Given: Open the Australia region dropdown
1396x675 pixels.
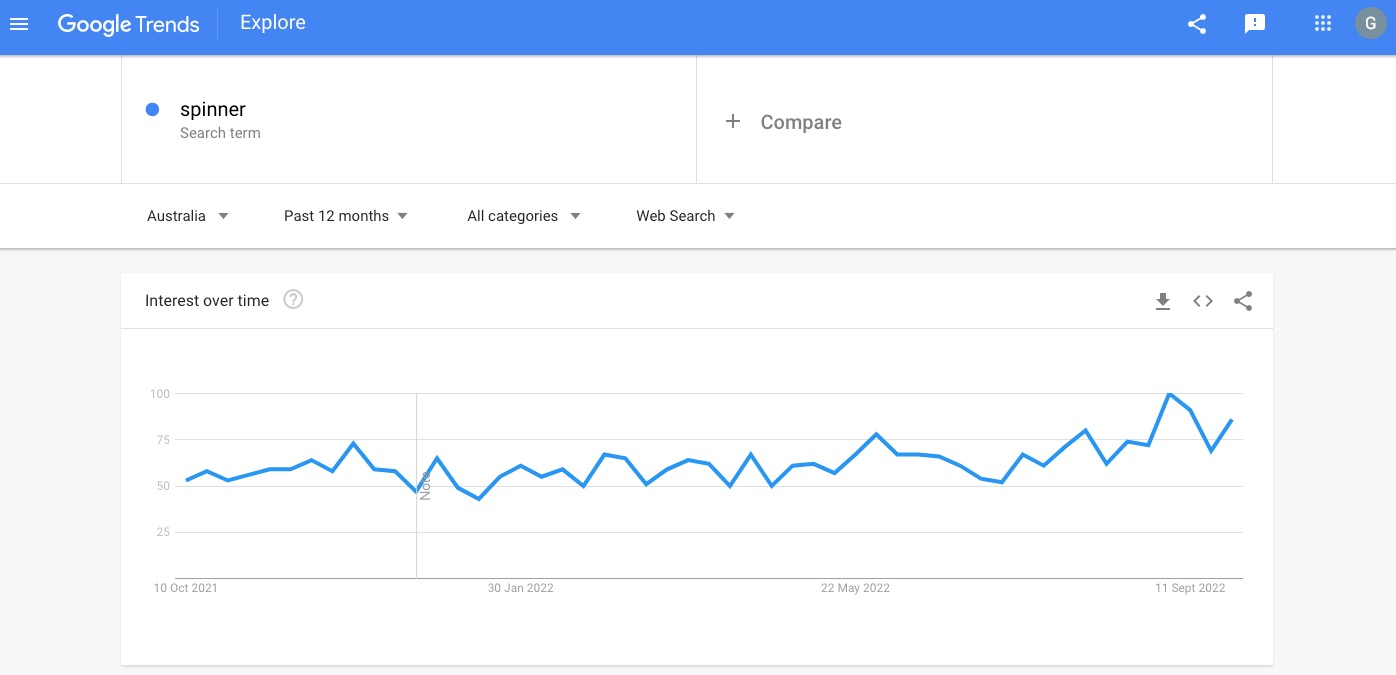Looking at the screenshot, I should click(x=188, y=215).
